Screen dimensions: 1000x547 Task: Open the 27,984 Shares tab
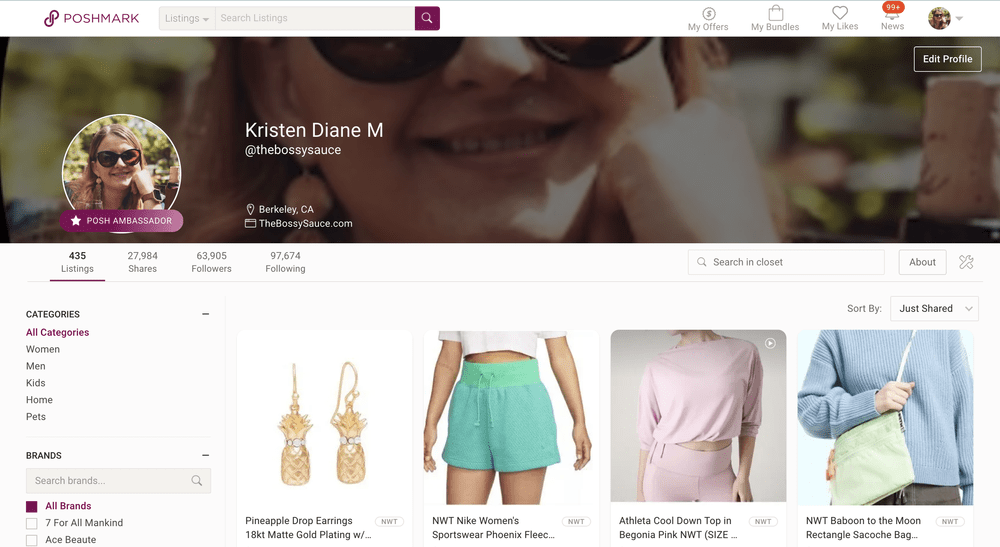[142, 262]
